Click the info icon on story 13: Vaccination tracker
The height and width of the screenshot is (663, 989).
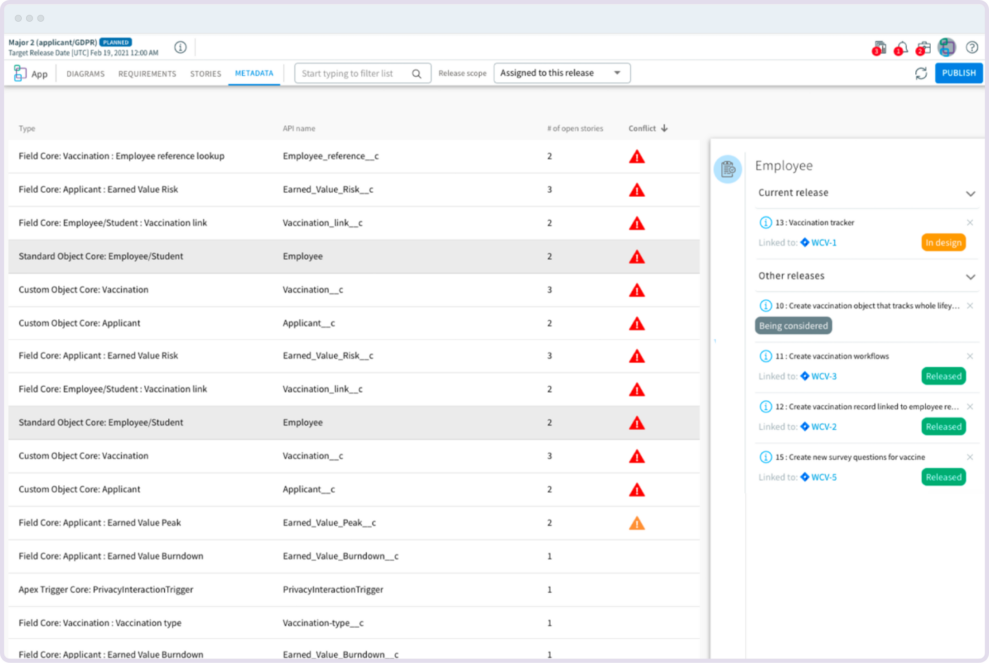point(765,221)
